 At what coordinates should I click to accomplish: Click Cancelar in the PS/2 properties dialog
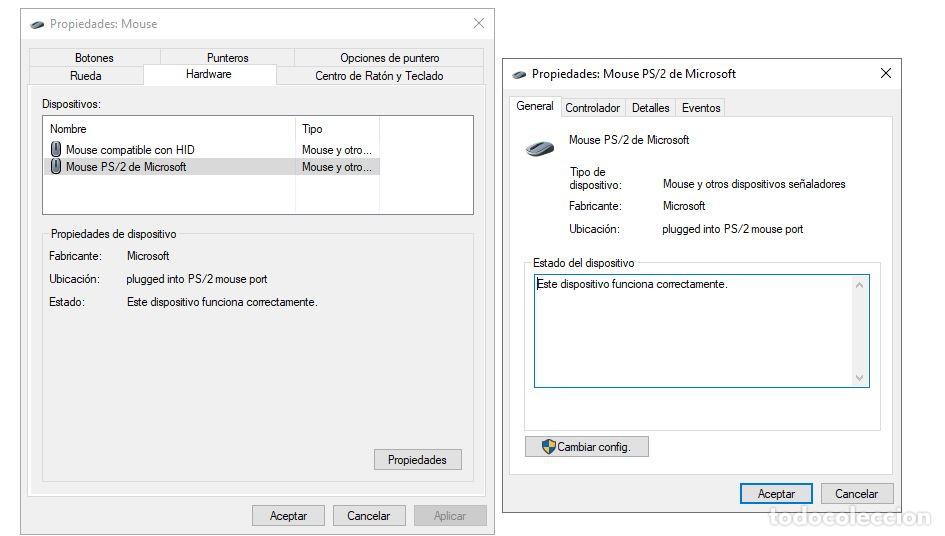[856, 493]
